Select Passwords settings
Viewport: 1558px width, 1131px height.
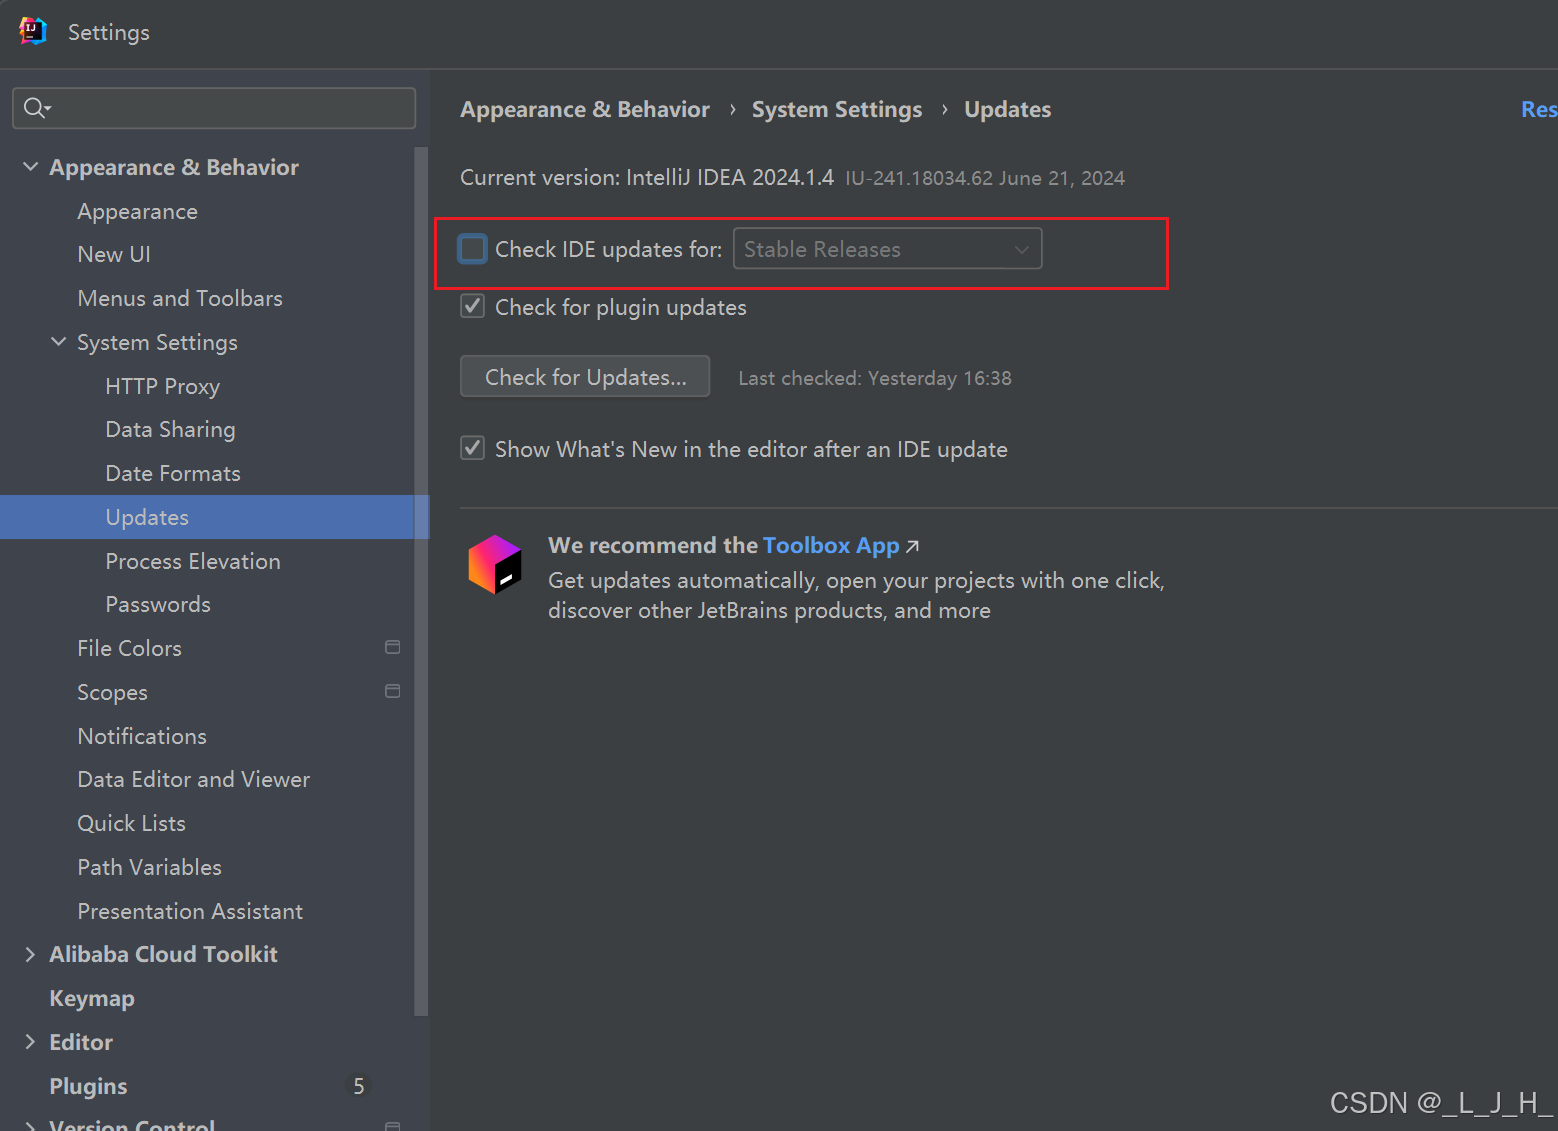pyautogui.click(x=158, y=605)
